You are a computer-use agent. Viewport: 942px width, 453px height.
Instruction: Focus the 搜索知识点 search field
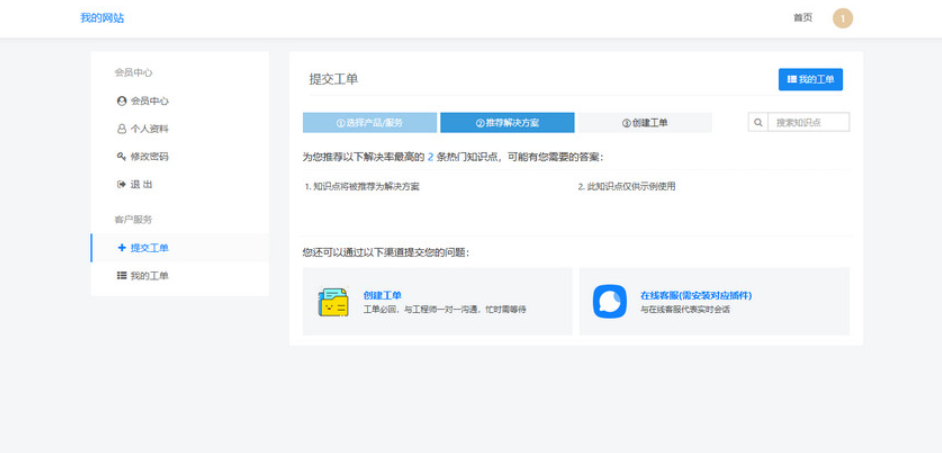(808, 123)
